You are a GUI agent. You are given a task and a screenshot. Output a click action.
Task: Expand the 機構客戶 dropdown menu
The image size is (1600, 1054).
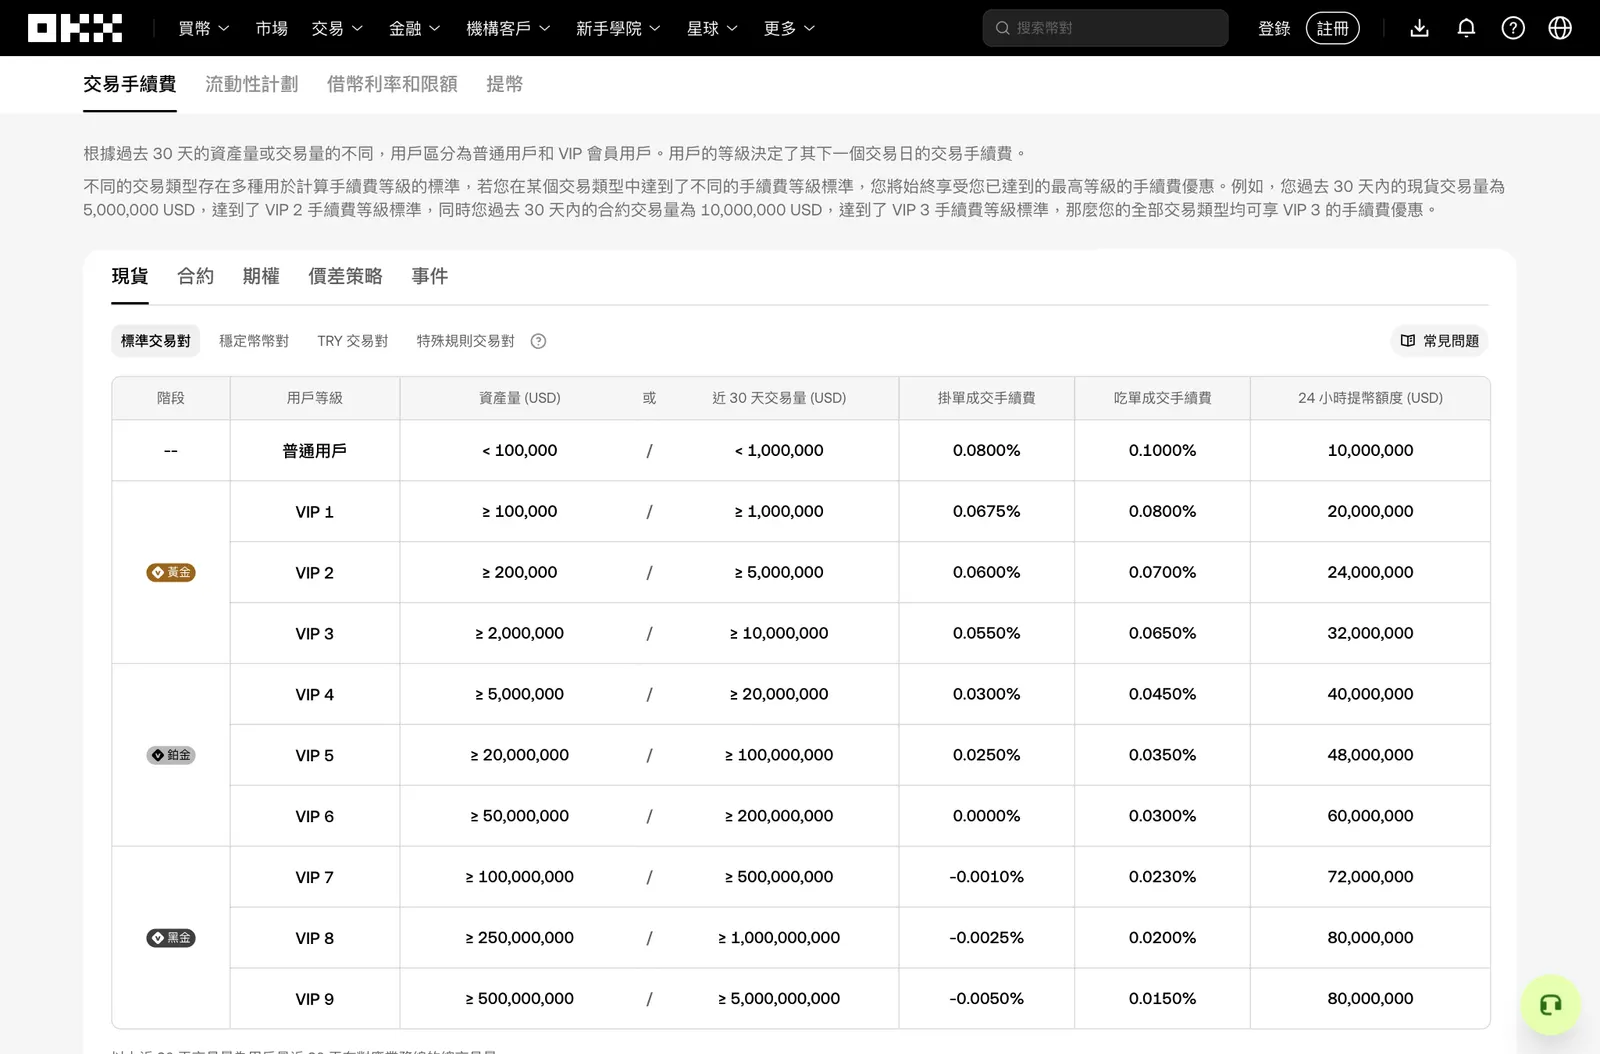(x=508, y=28)
